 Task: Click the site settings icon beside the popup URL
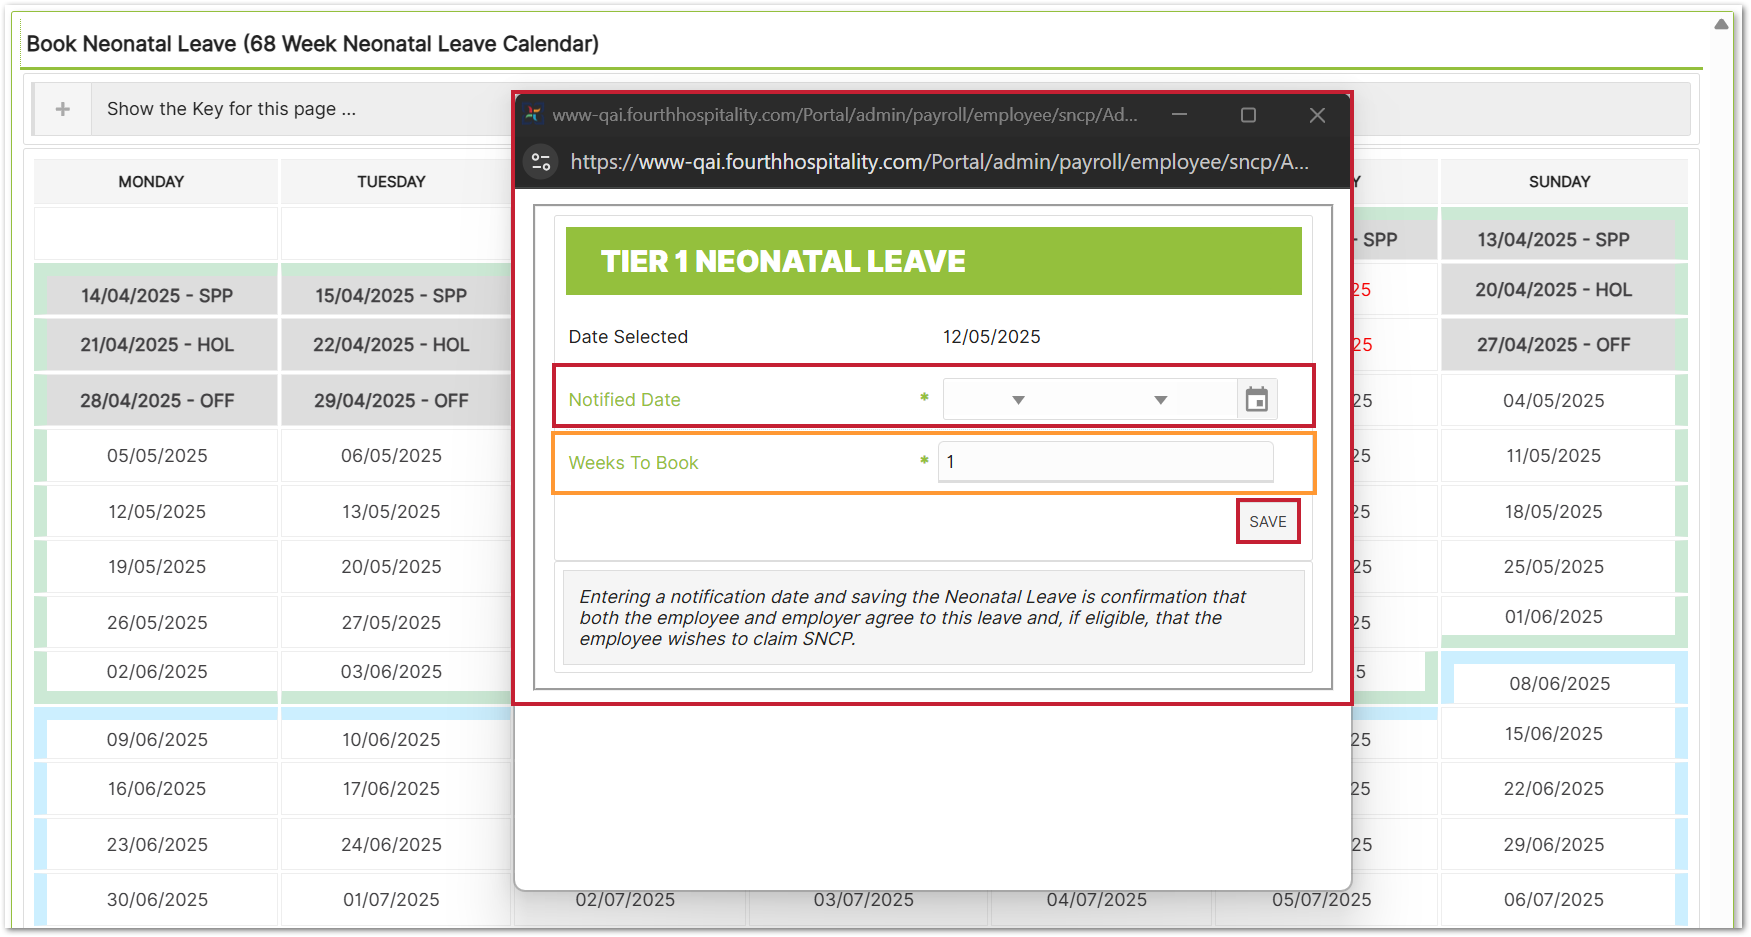[x=541, y=162]
